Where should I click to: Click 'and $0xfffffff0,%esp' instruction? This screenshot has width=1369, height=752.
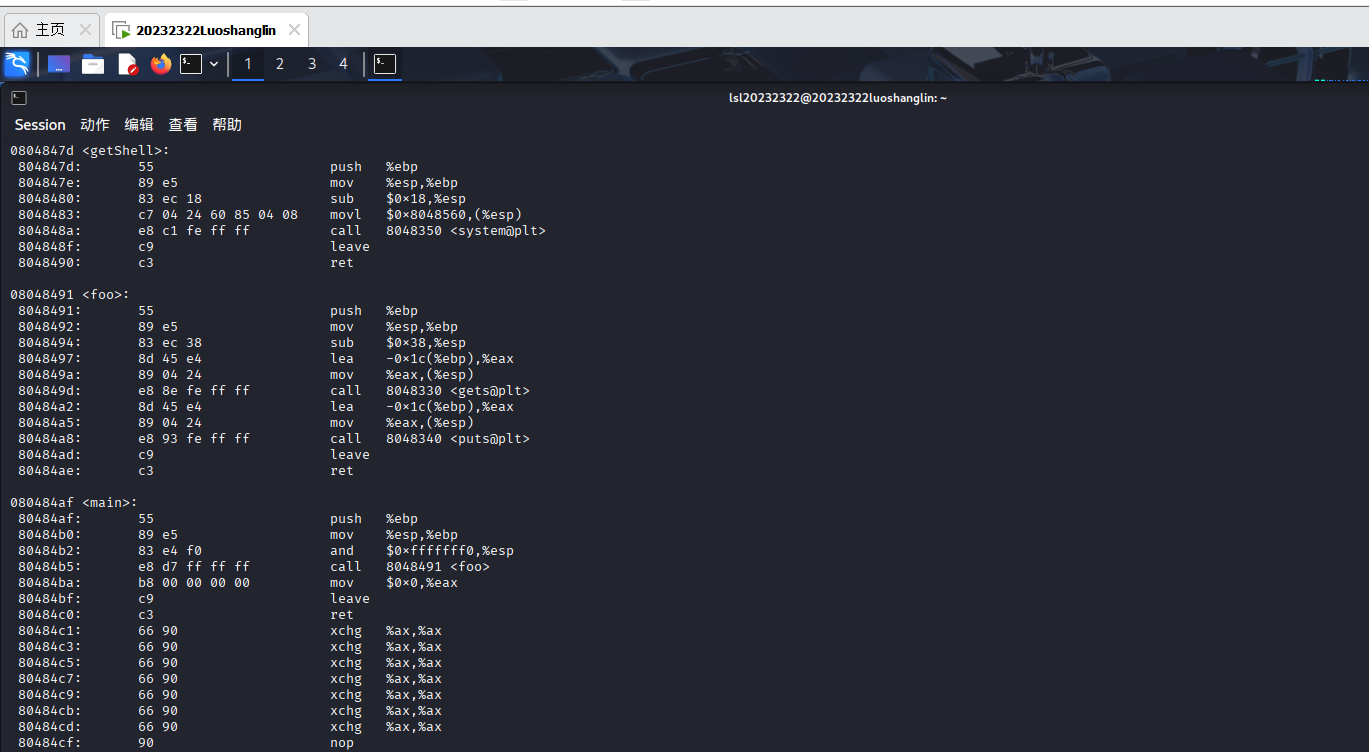pyautogui.click(x=422, y=551)
